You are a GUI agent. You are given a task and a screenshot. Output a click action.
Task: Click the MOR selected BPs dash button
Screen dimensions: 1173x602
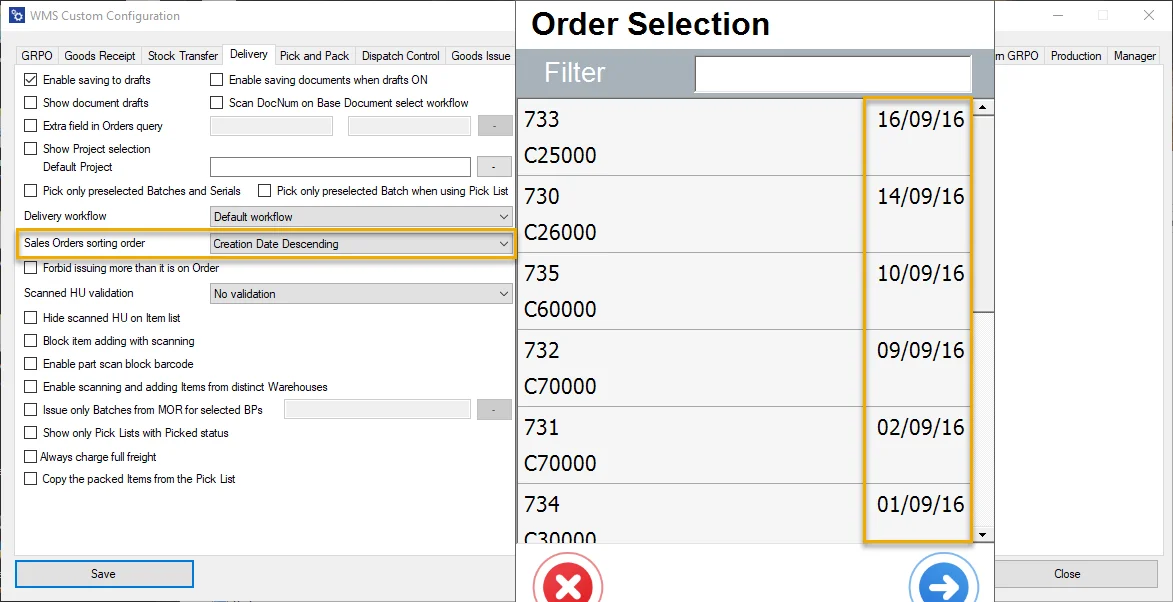pyautogui.click(x=495, y=410)
